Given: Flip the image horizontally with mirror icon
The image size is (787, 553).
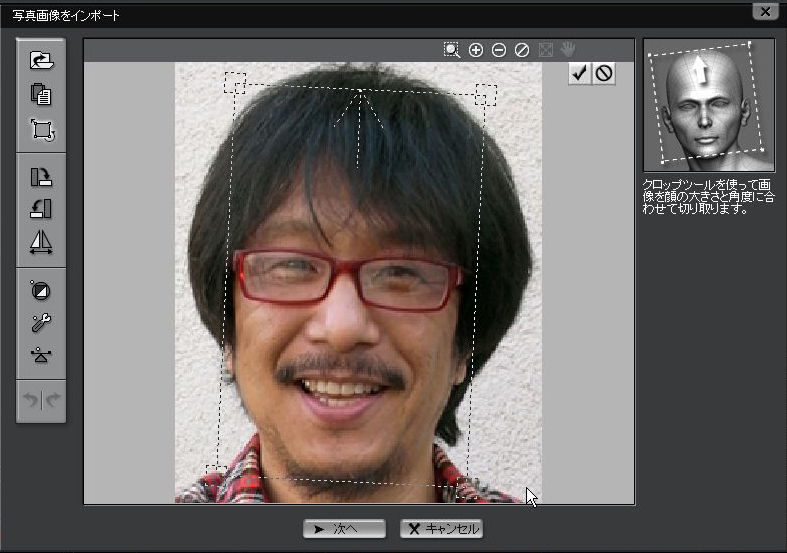Looking at the screenshot, I should tap(41, 242).
